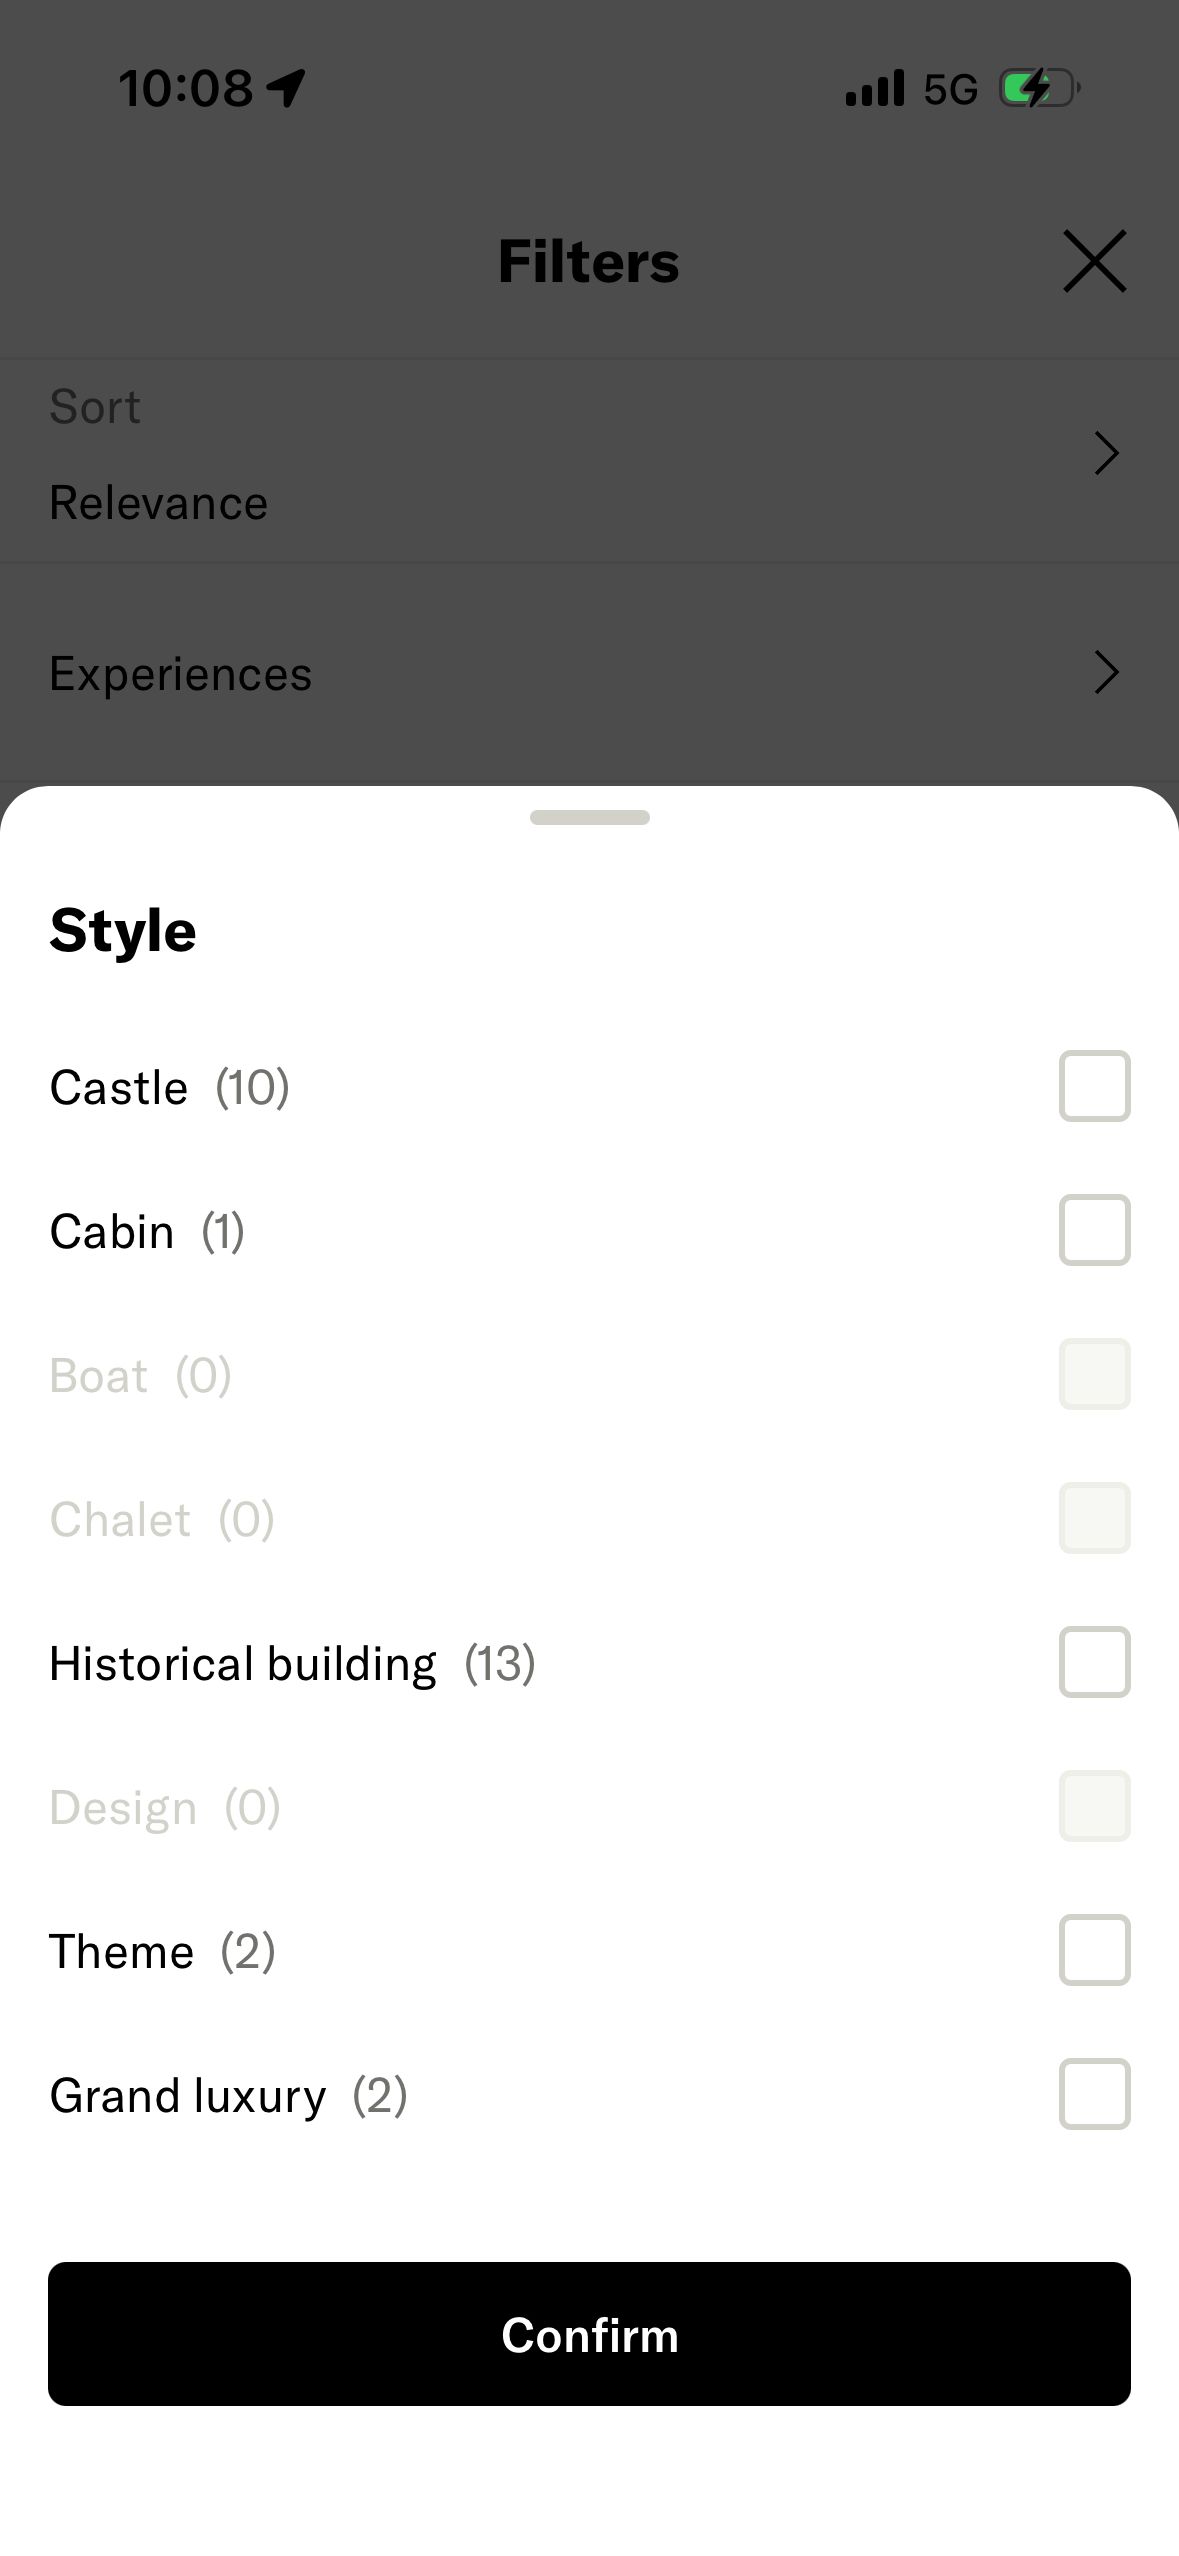The image size is (1179, 2556).
Task: Tick the Cabin checkbox
Action: click(1094, 1230)
